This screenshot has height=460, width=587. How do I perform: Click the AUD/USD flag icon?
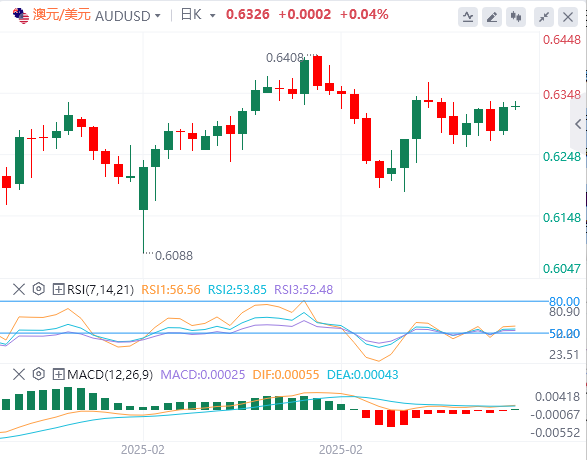tap(21, 16)
